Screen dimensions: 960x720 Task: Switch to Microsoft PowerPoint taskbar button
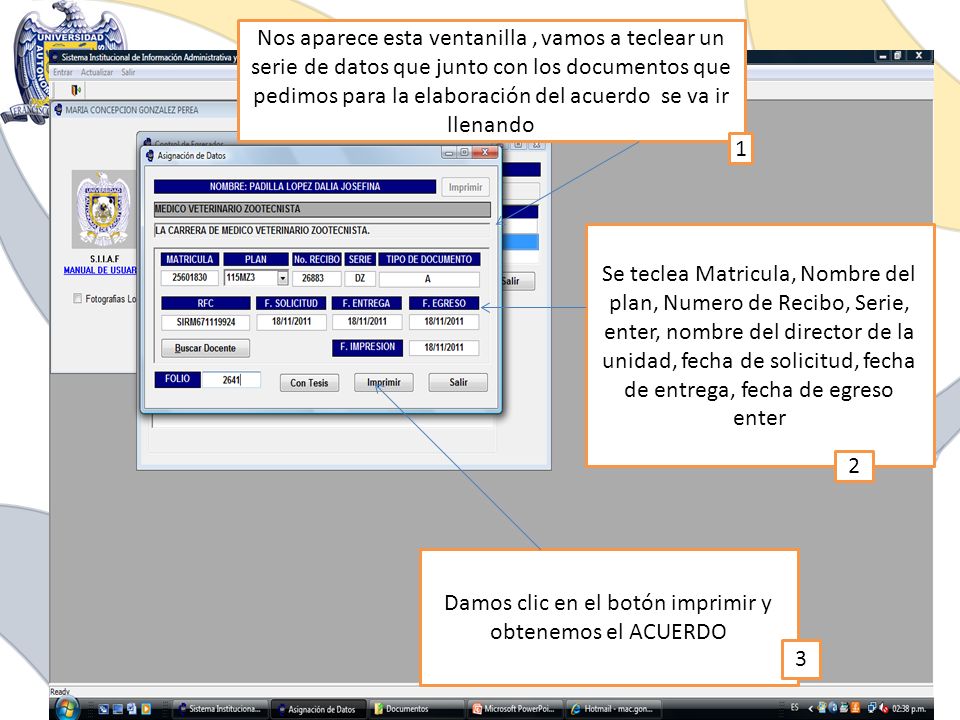[x=516, y=709]
